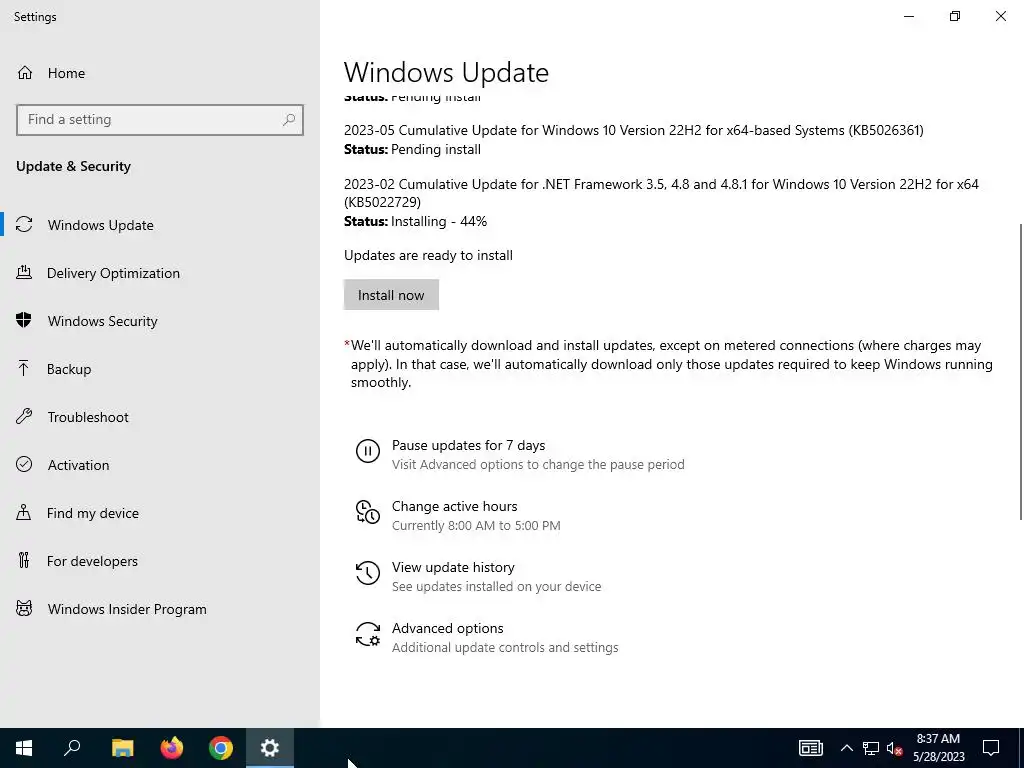Launch File Explorer from the taskbar

point(122,748)
